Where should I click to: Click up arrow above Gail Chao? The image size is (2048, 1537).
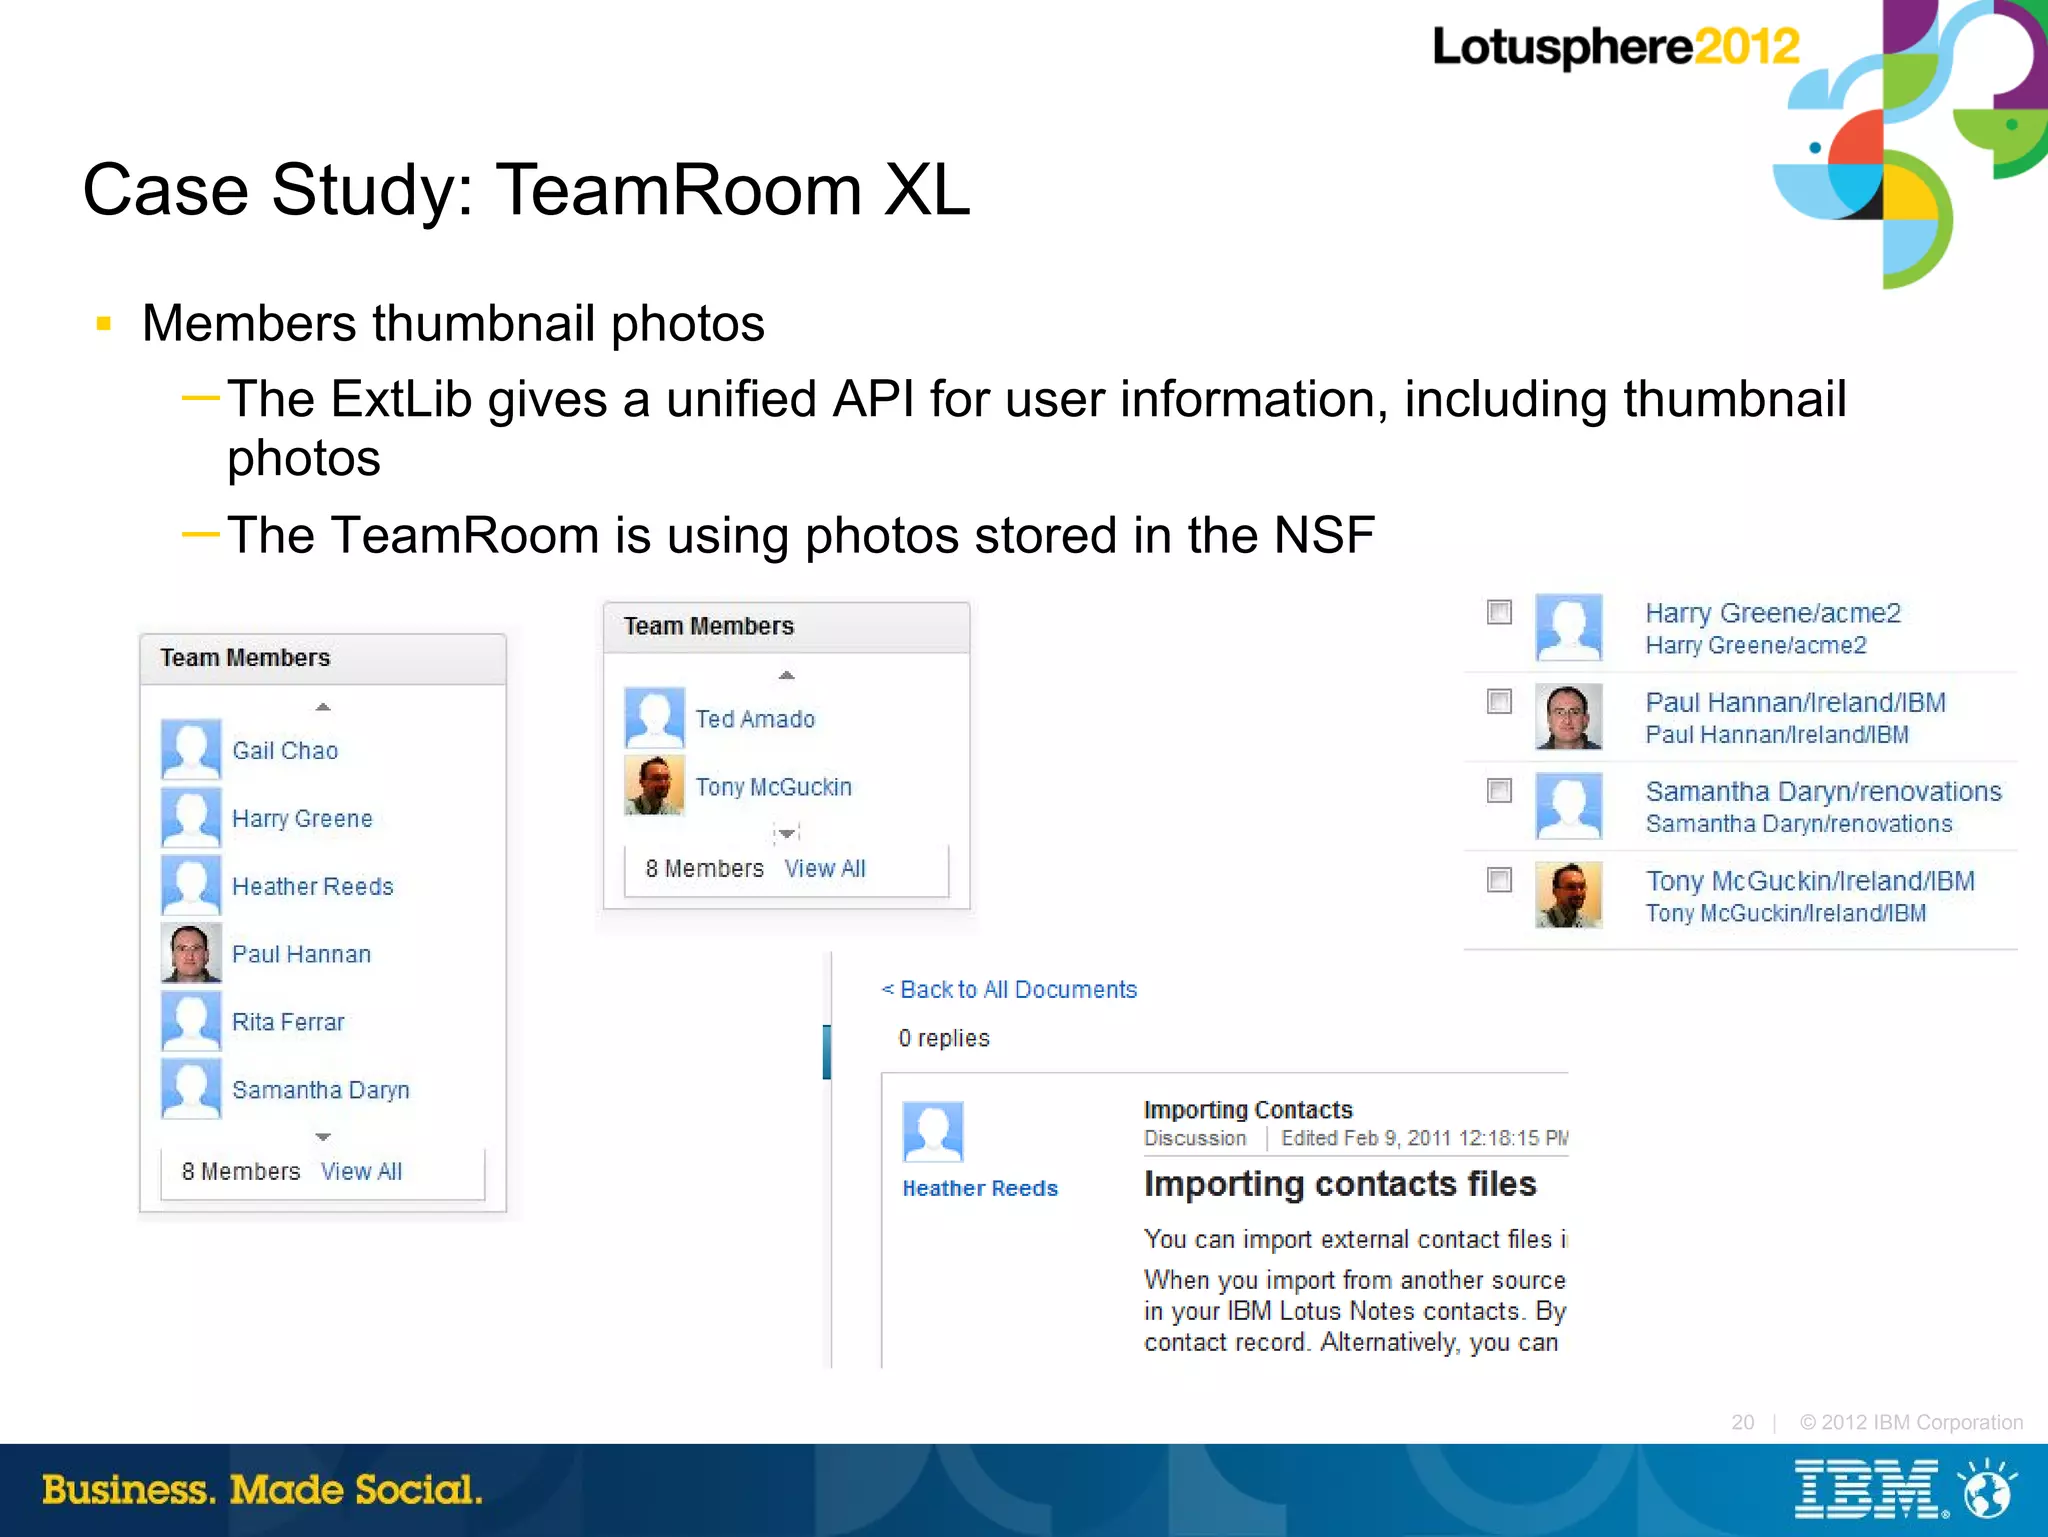tap(323, 707)
